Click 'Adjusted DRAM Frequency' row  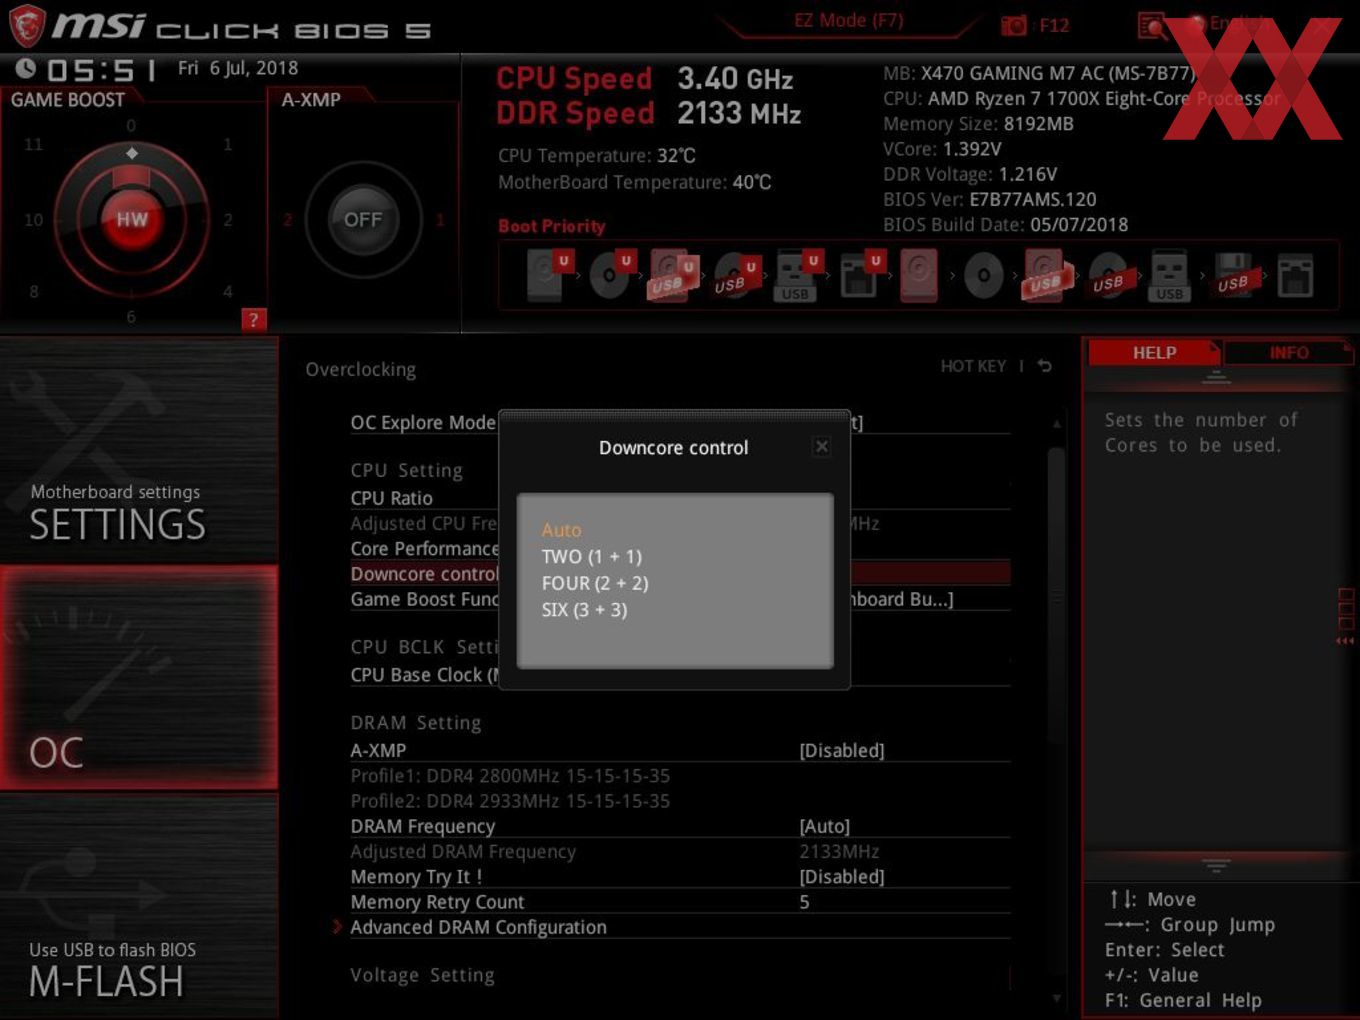(x=680, y=852)
